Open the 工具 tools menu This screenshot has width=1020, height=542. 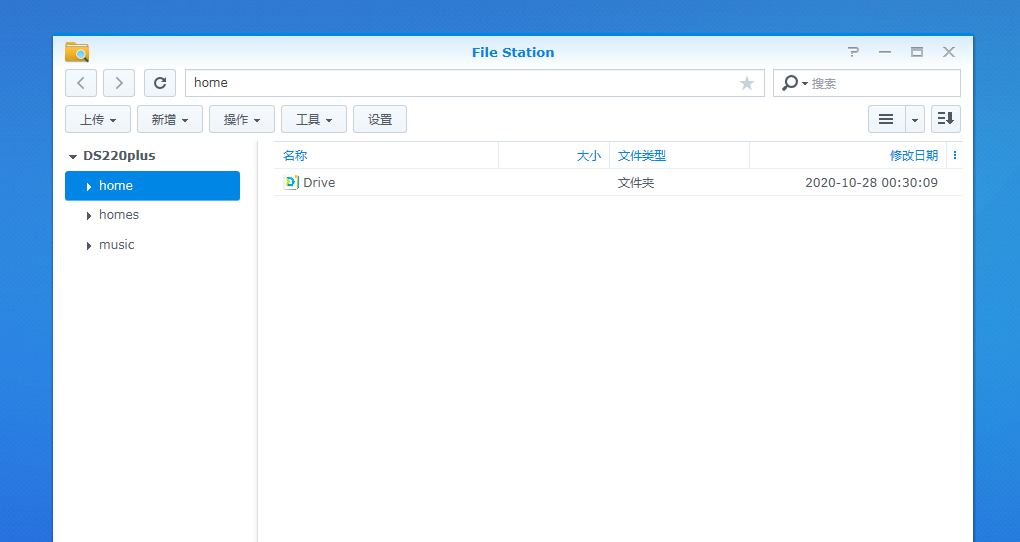point(314,119)
